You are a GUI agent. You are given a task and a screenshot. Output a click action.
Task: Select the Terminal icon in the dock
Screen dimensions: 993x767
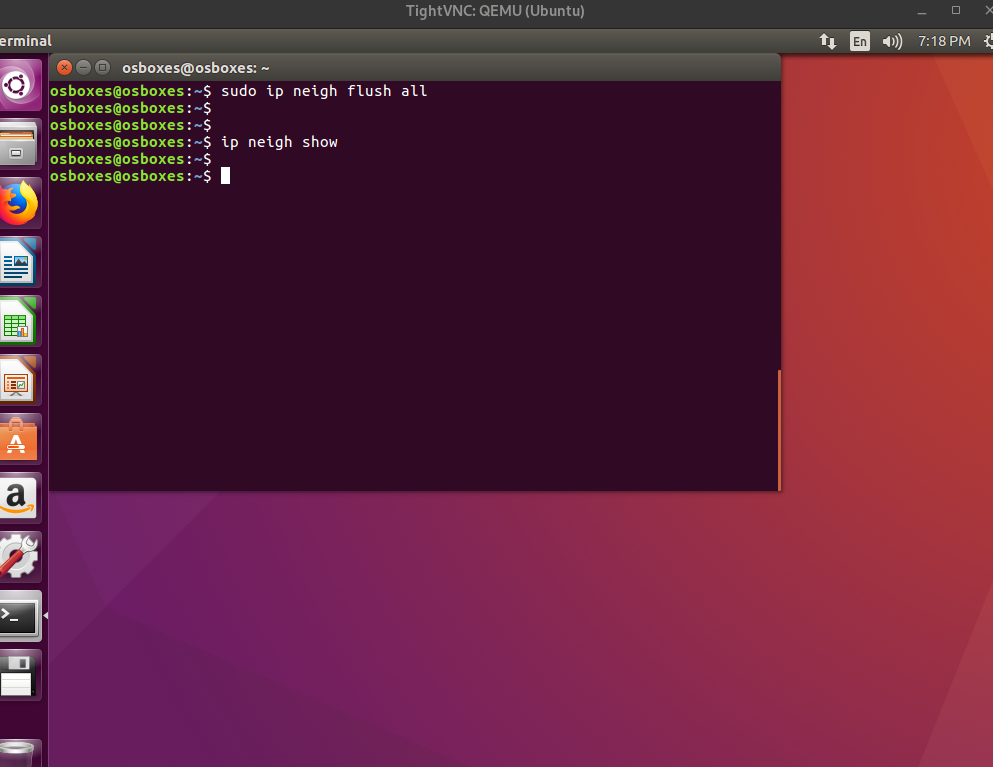point(19,615)
